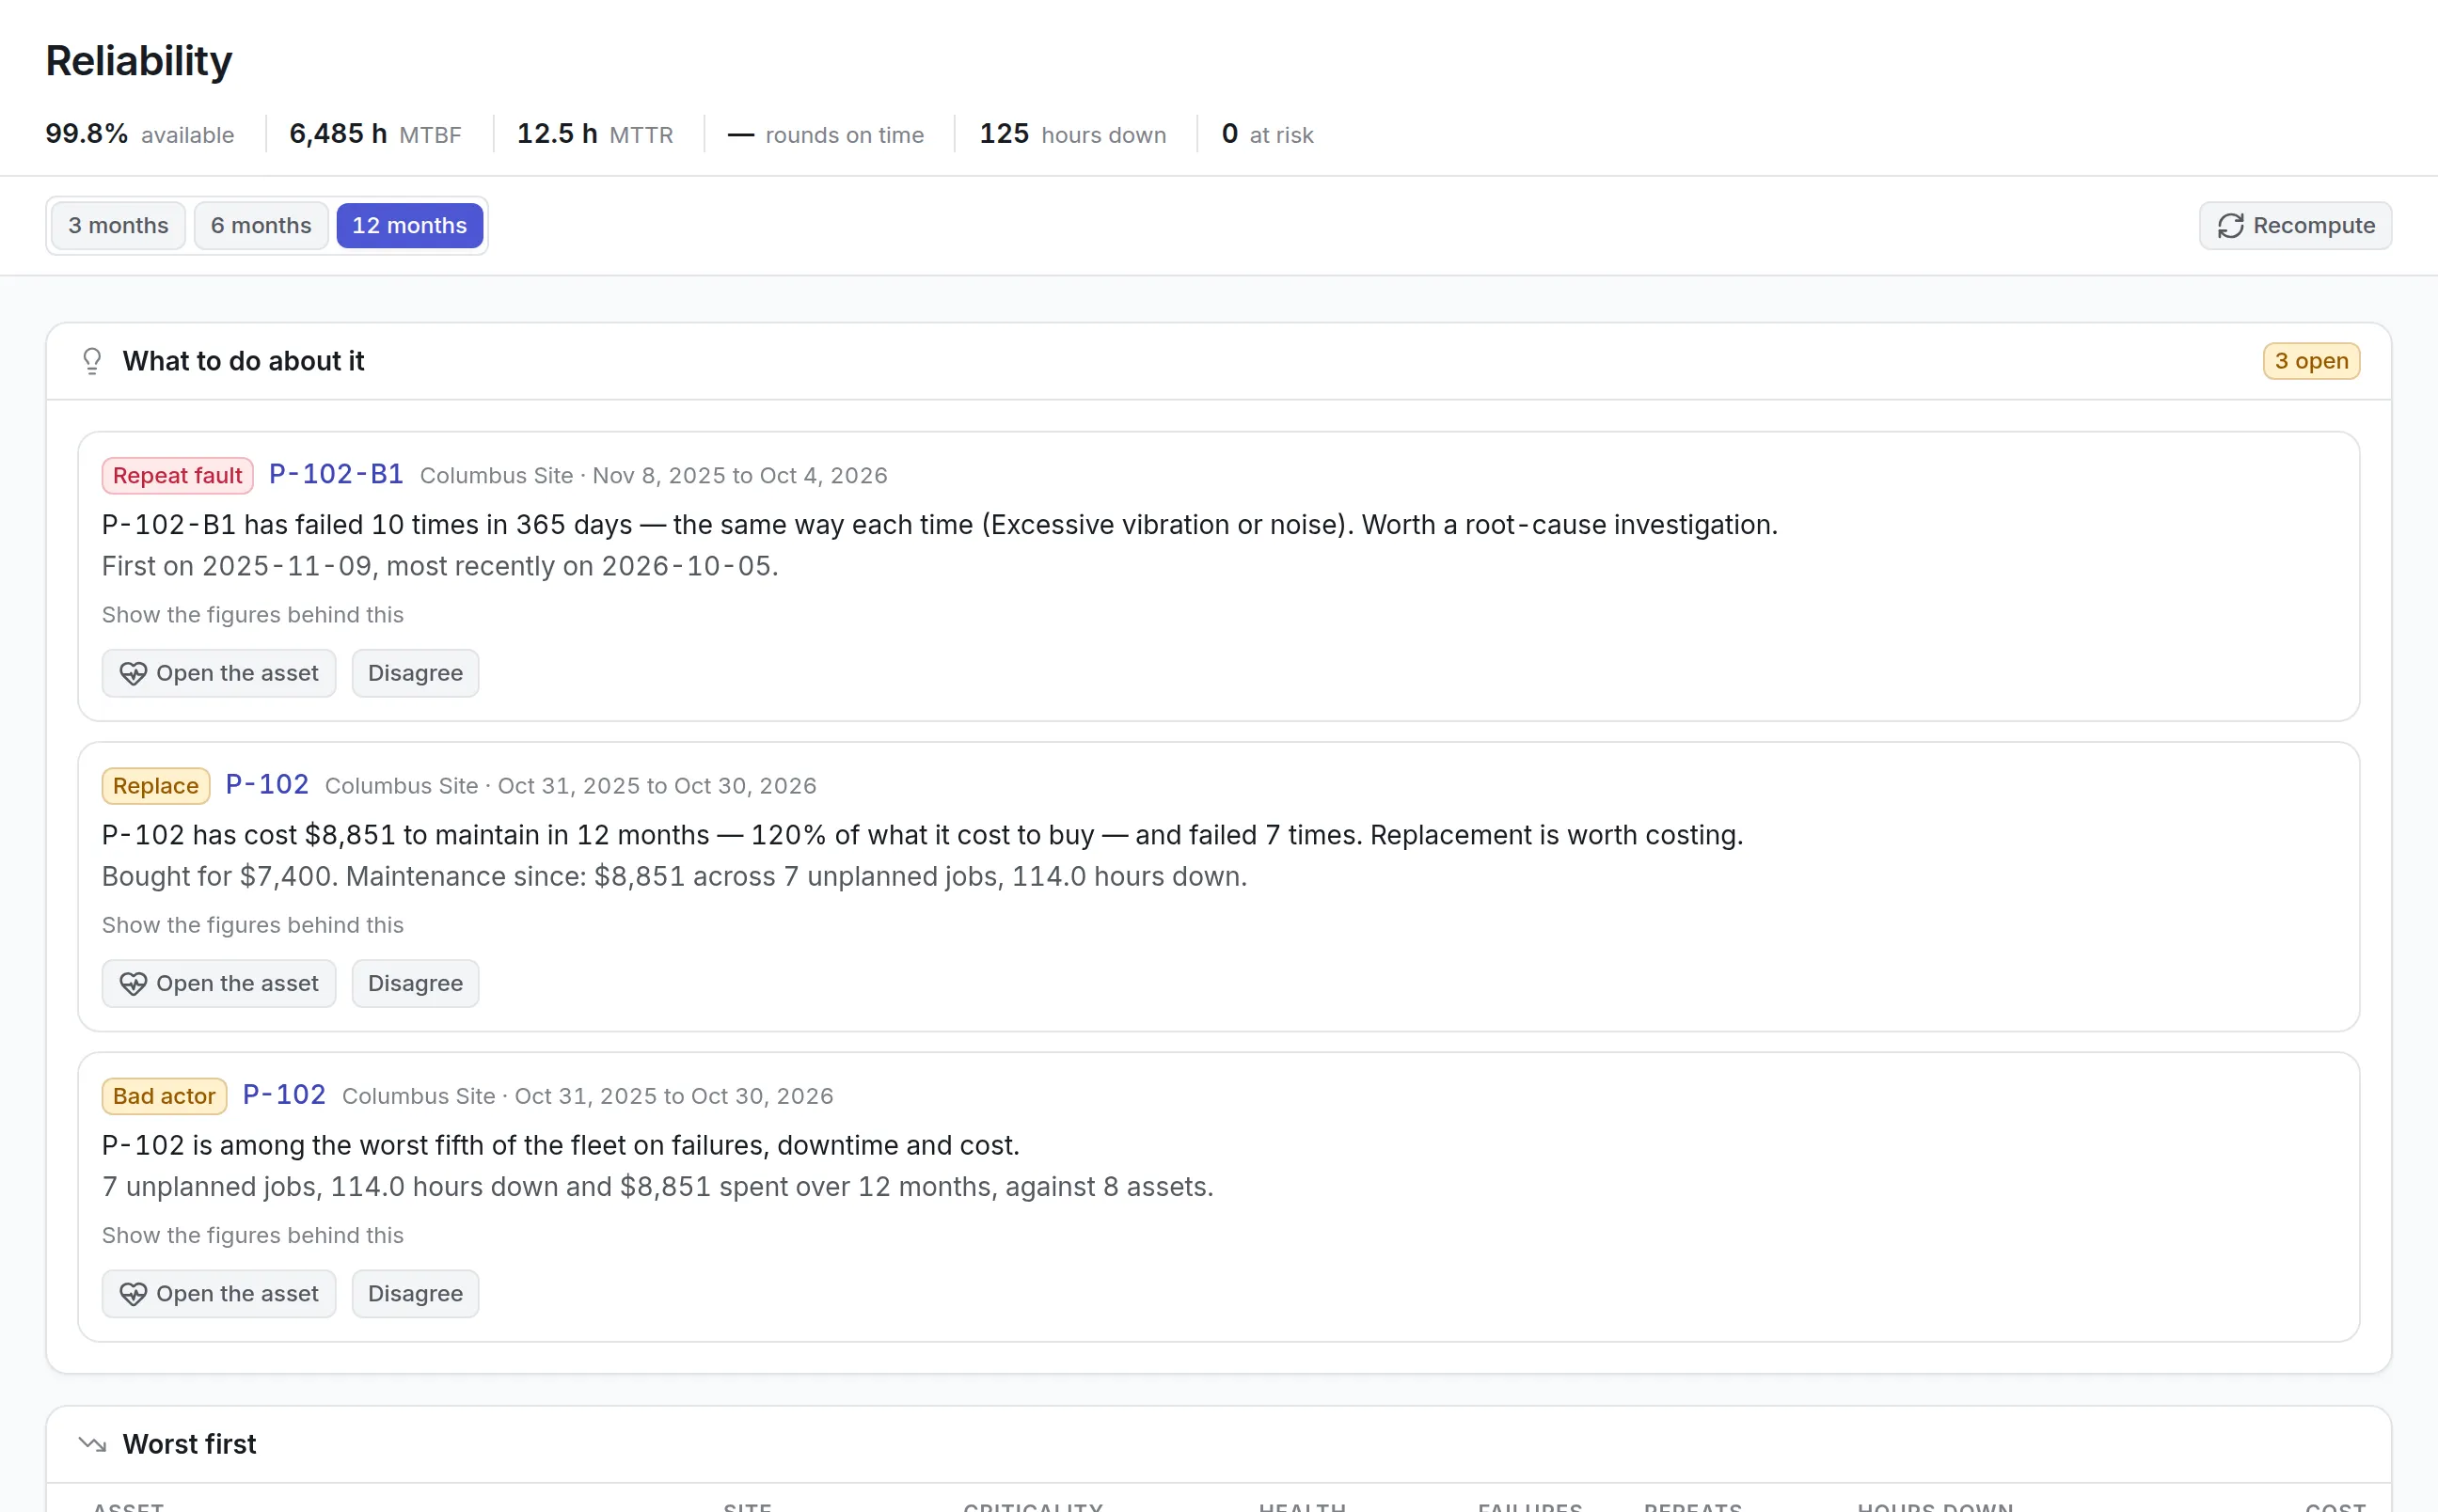Screen dimensions: 2438x1512
Task: Open the P-102 link on the Bad actor card
Action: tap(284, 1094)
